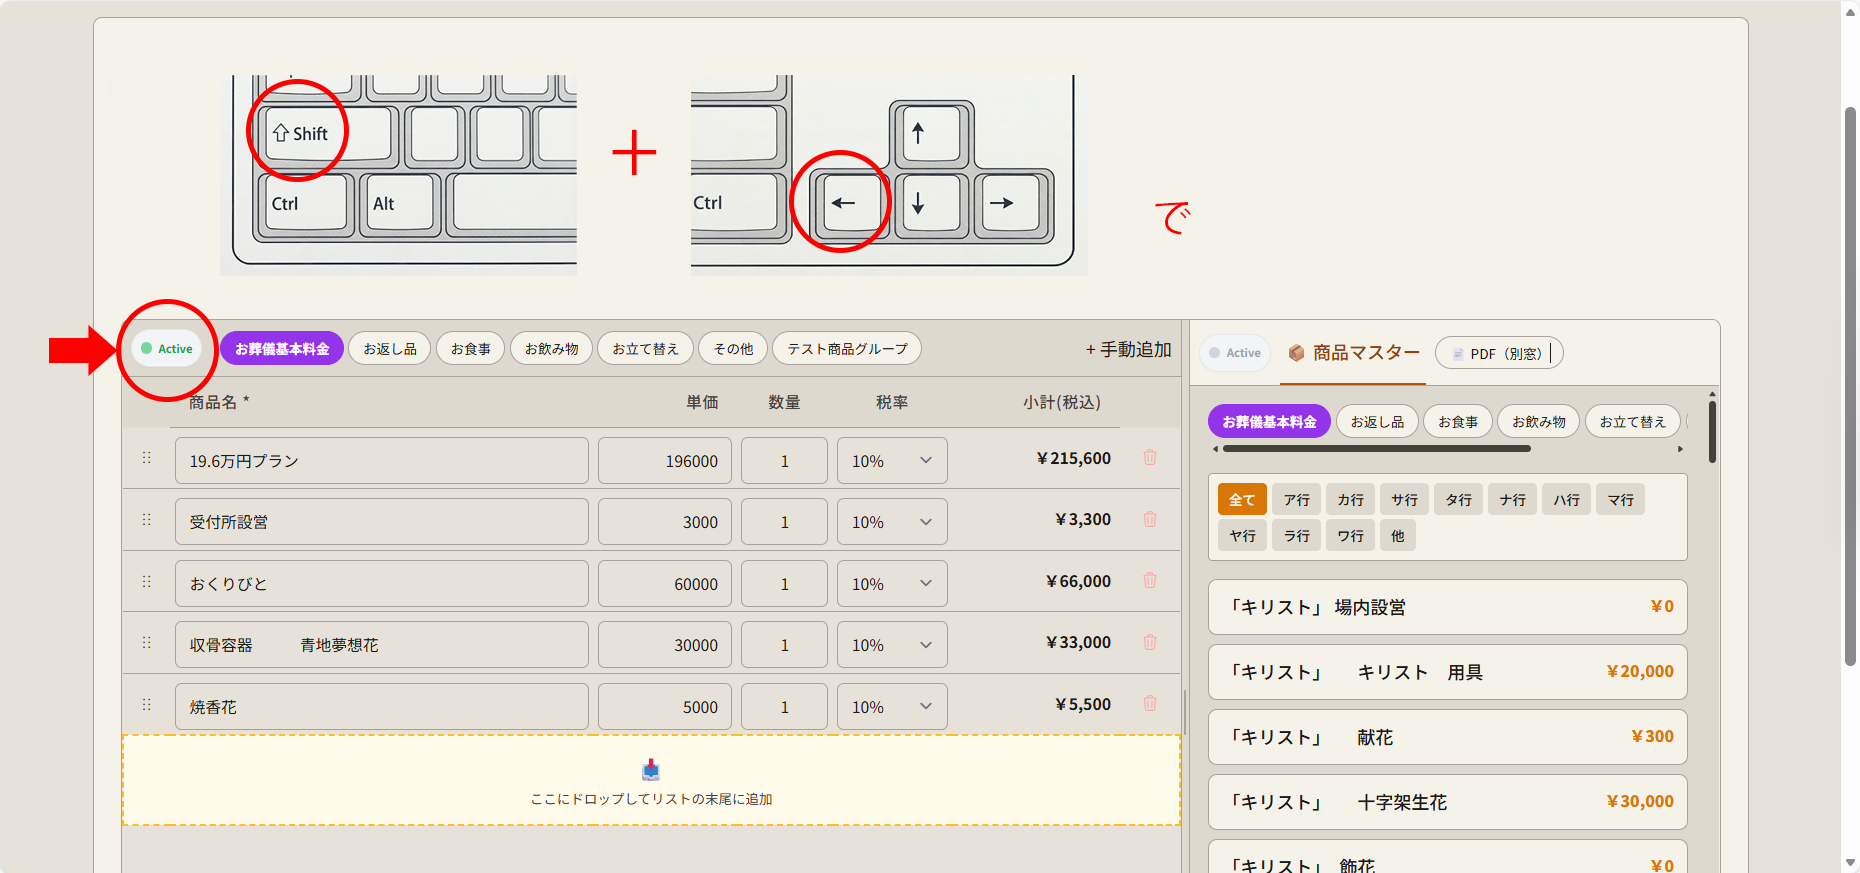Select その他 category tab
This screenshot has width=1860, height=873.
click(x=733, y=349)
